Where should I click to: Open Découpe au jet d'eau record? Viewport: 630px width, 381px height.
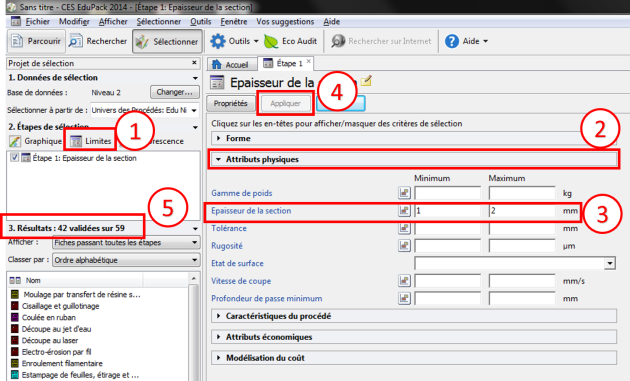pyautogui.click(x=56, y=329)
